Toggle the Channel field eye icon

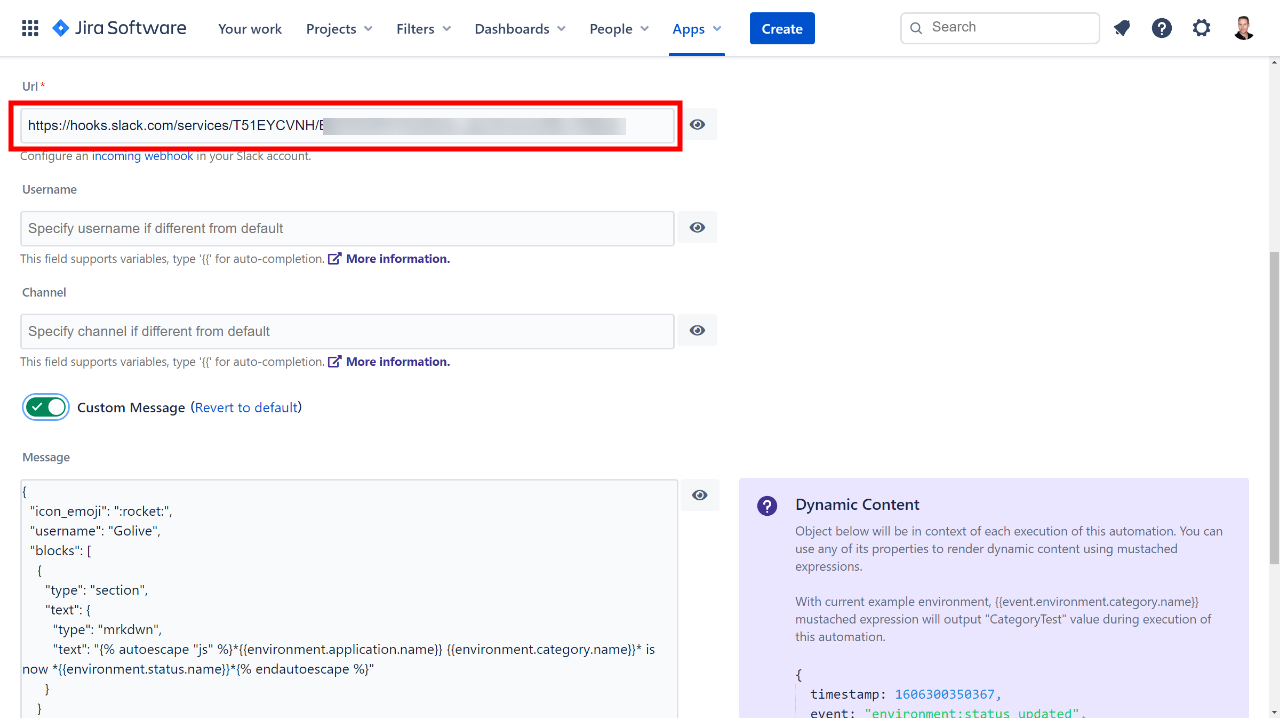click(x=697, y=331)
